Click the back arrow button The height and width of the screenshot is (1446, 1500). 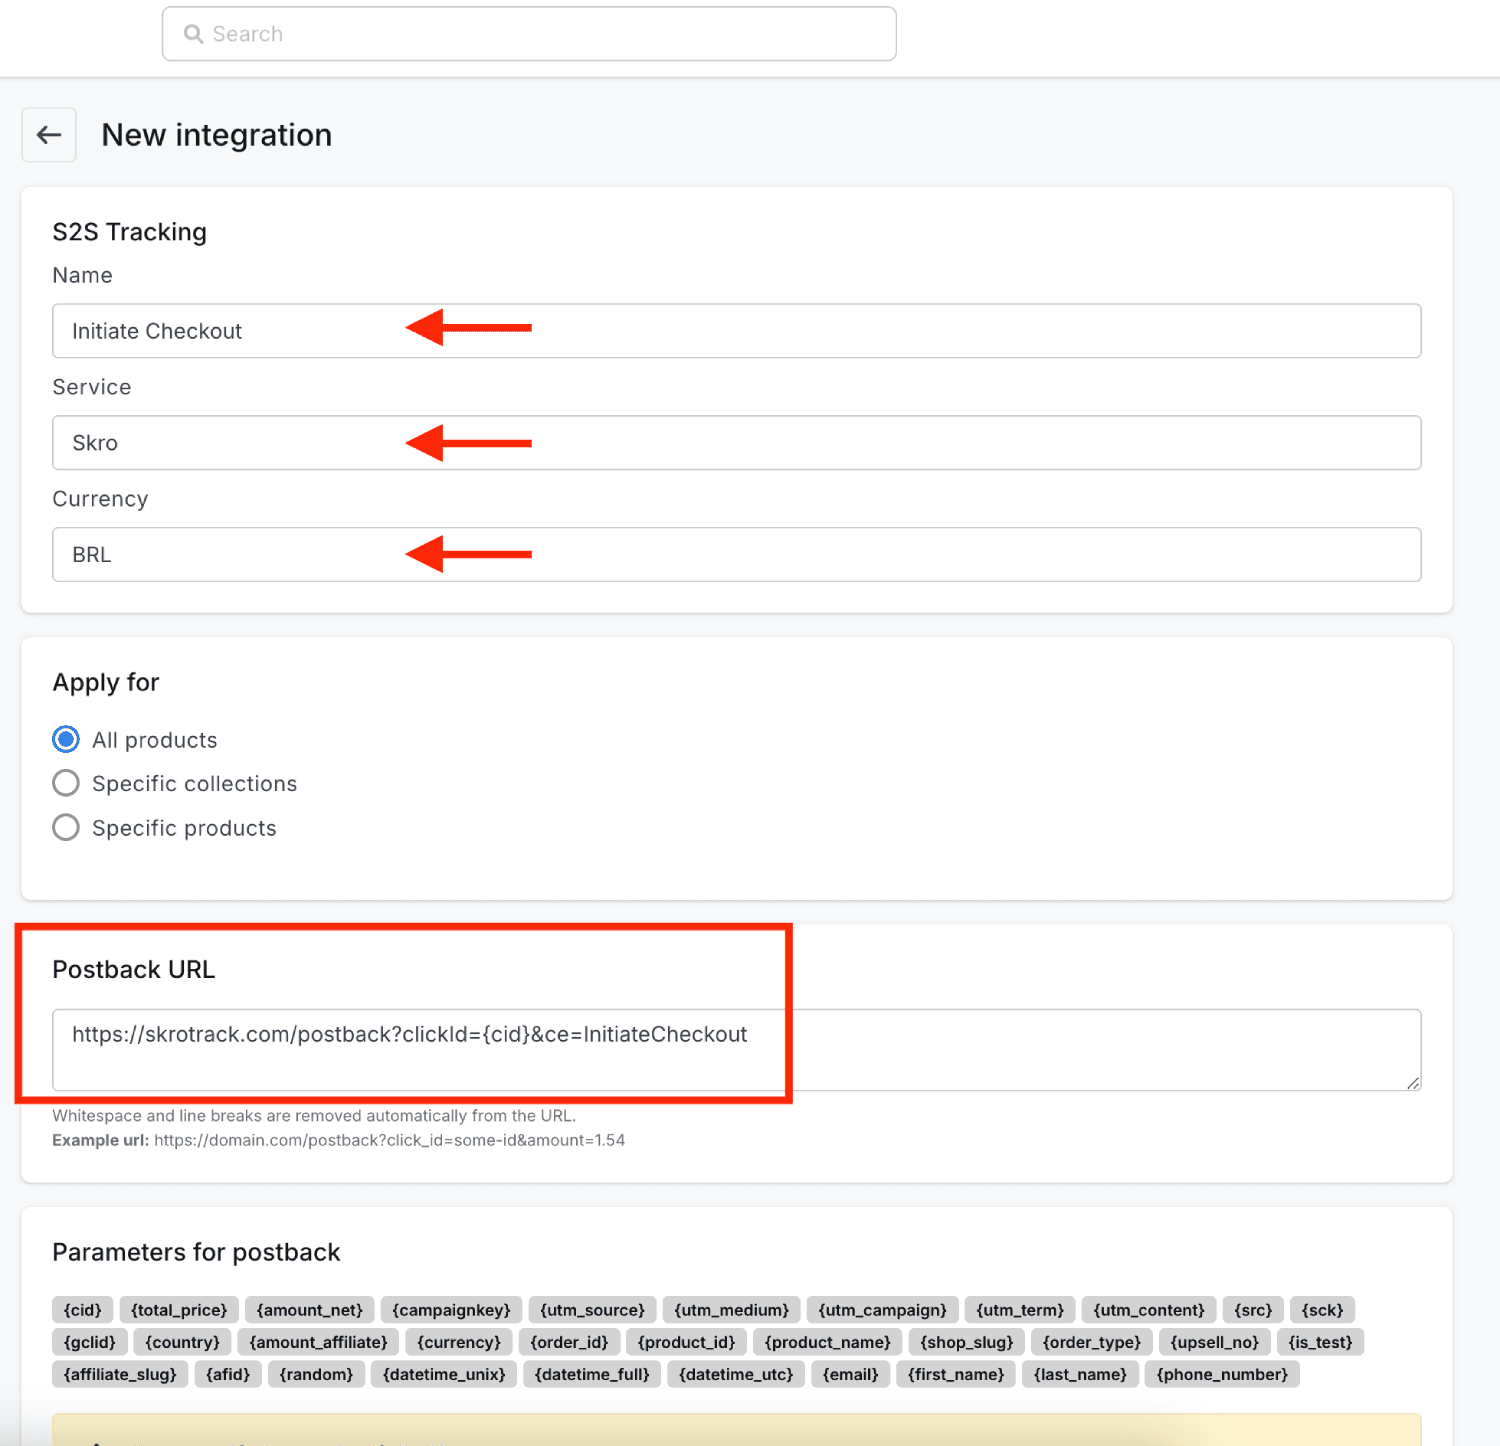[49, 135]
